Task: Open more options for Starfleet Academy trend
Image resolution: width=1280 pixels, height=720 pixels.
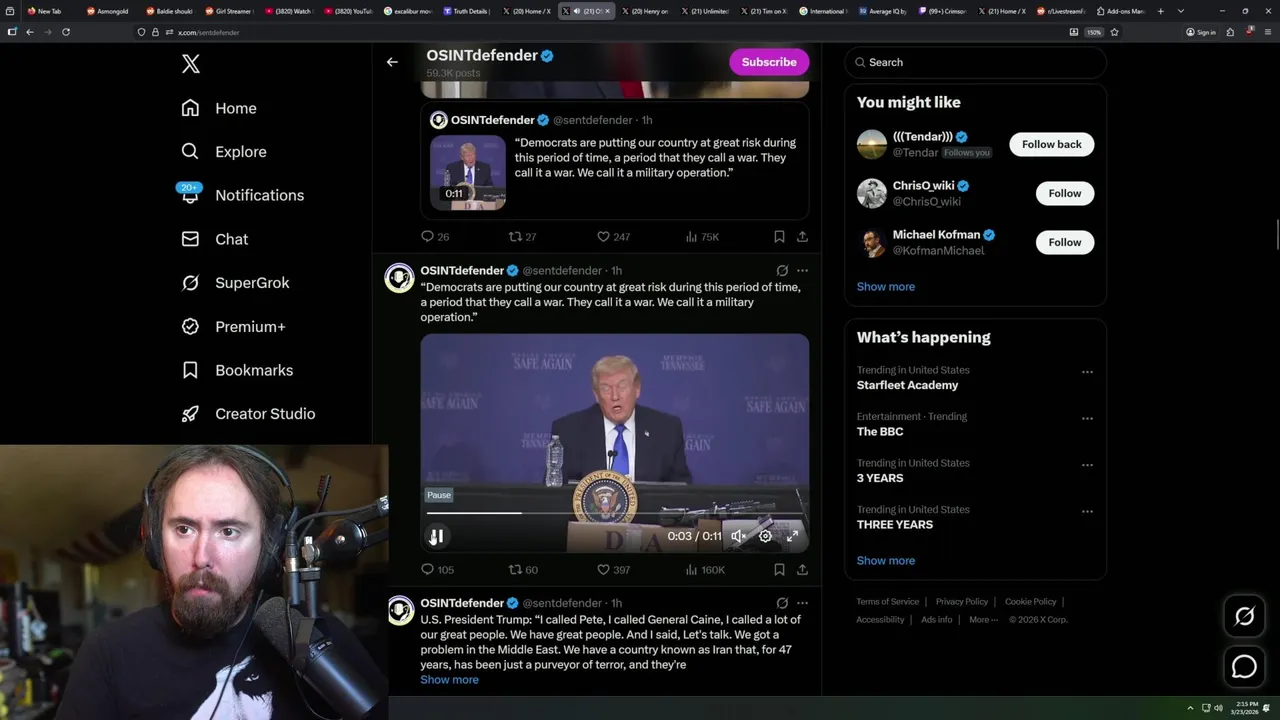Action: [x=1087, y=372]
